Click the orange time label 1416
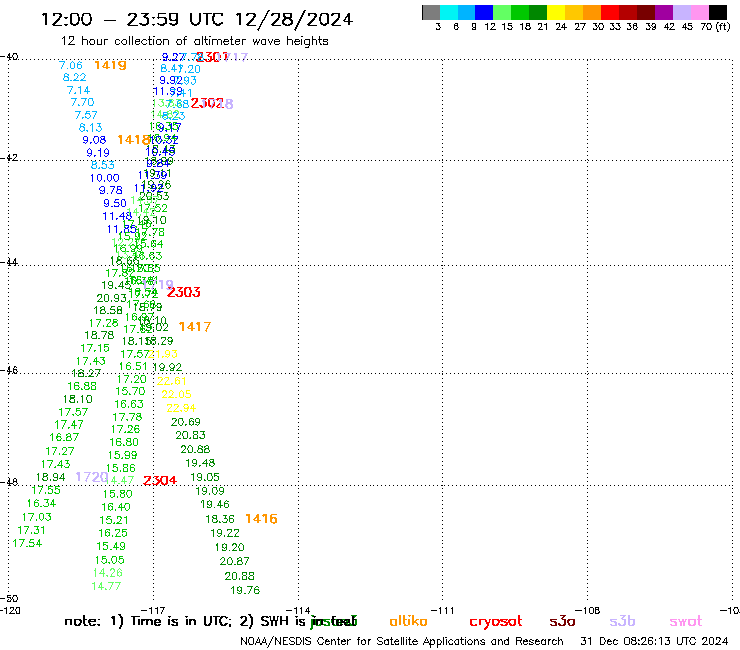 (261, 519)
